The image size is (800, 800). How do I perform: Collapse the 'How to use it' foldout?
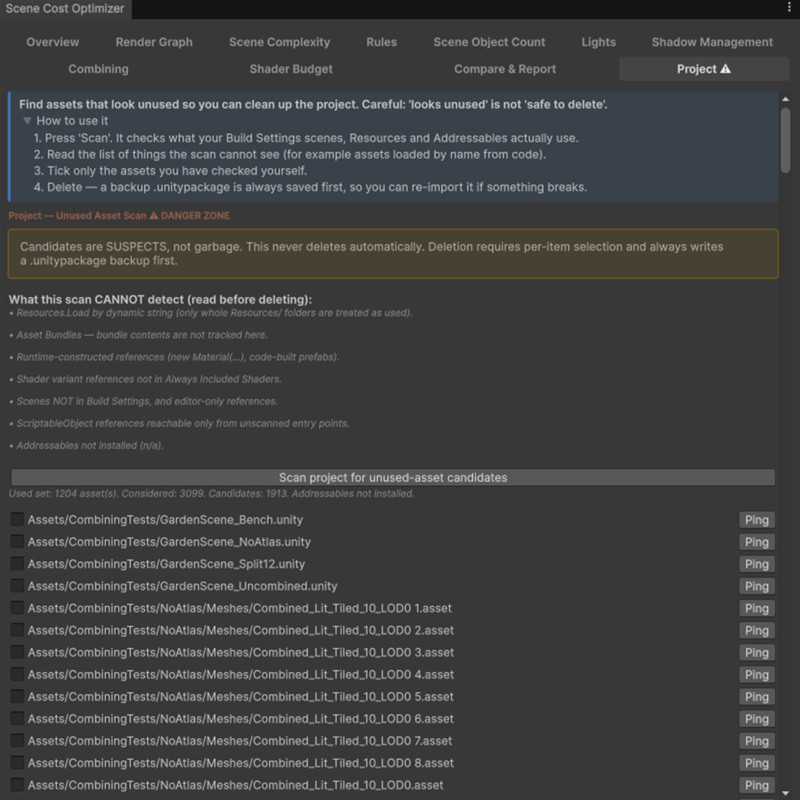coord(28,121)
